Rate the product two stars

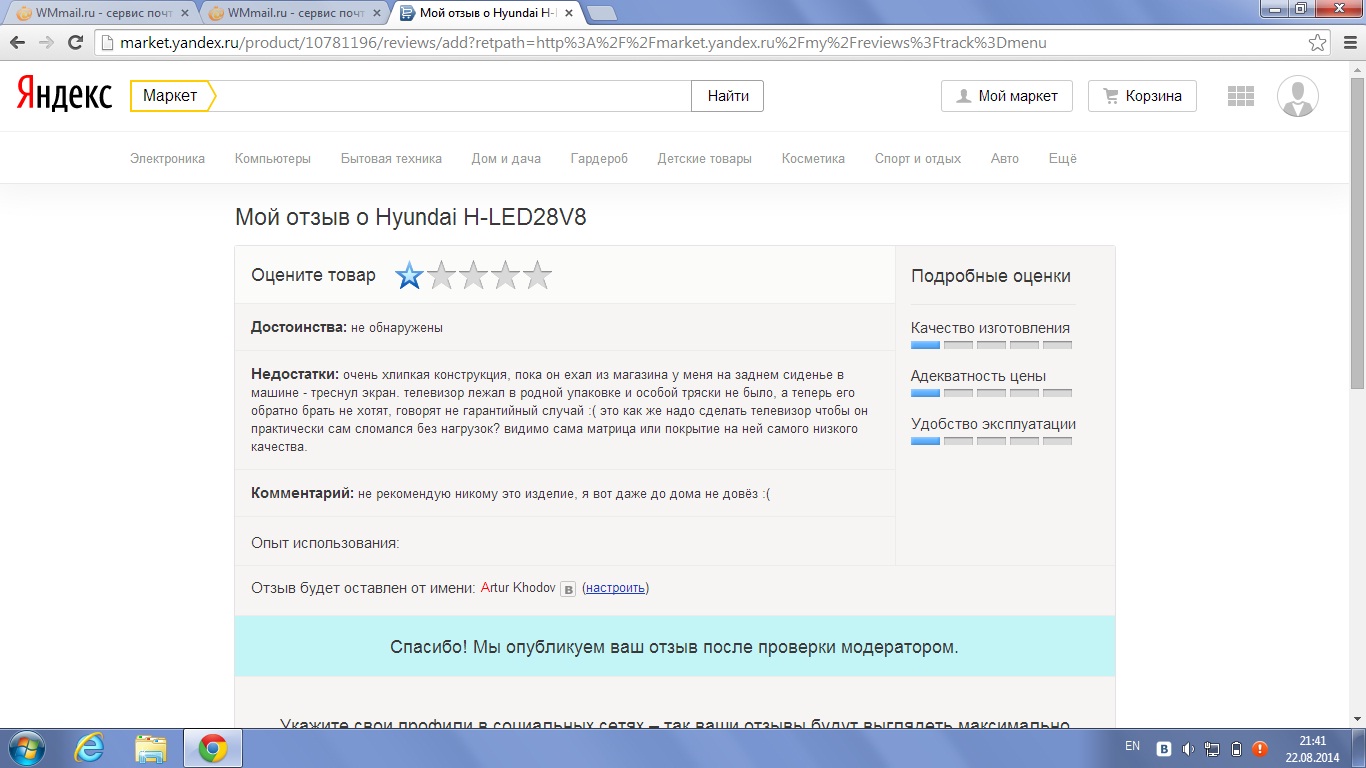441,275
